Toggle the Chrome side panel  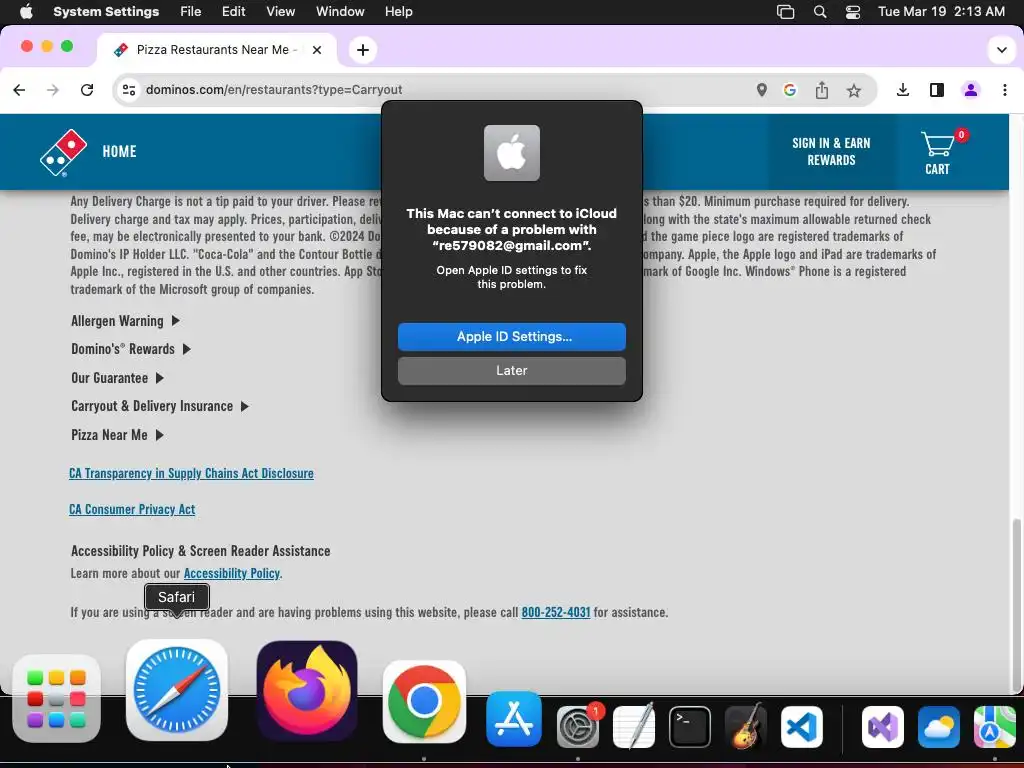[x=936, y=90]
